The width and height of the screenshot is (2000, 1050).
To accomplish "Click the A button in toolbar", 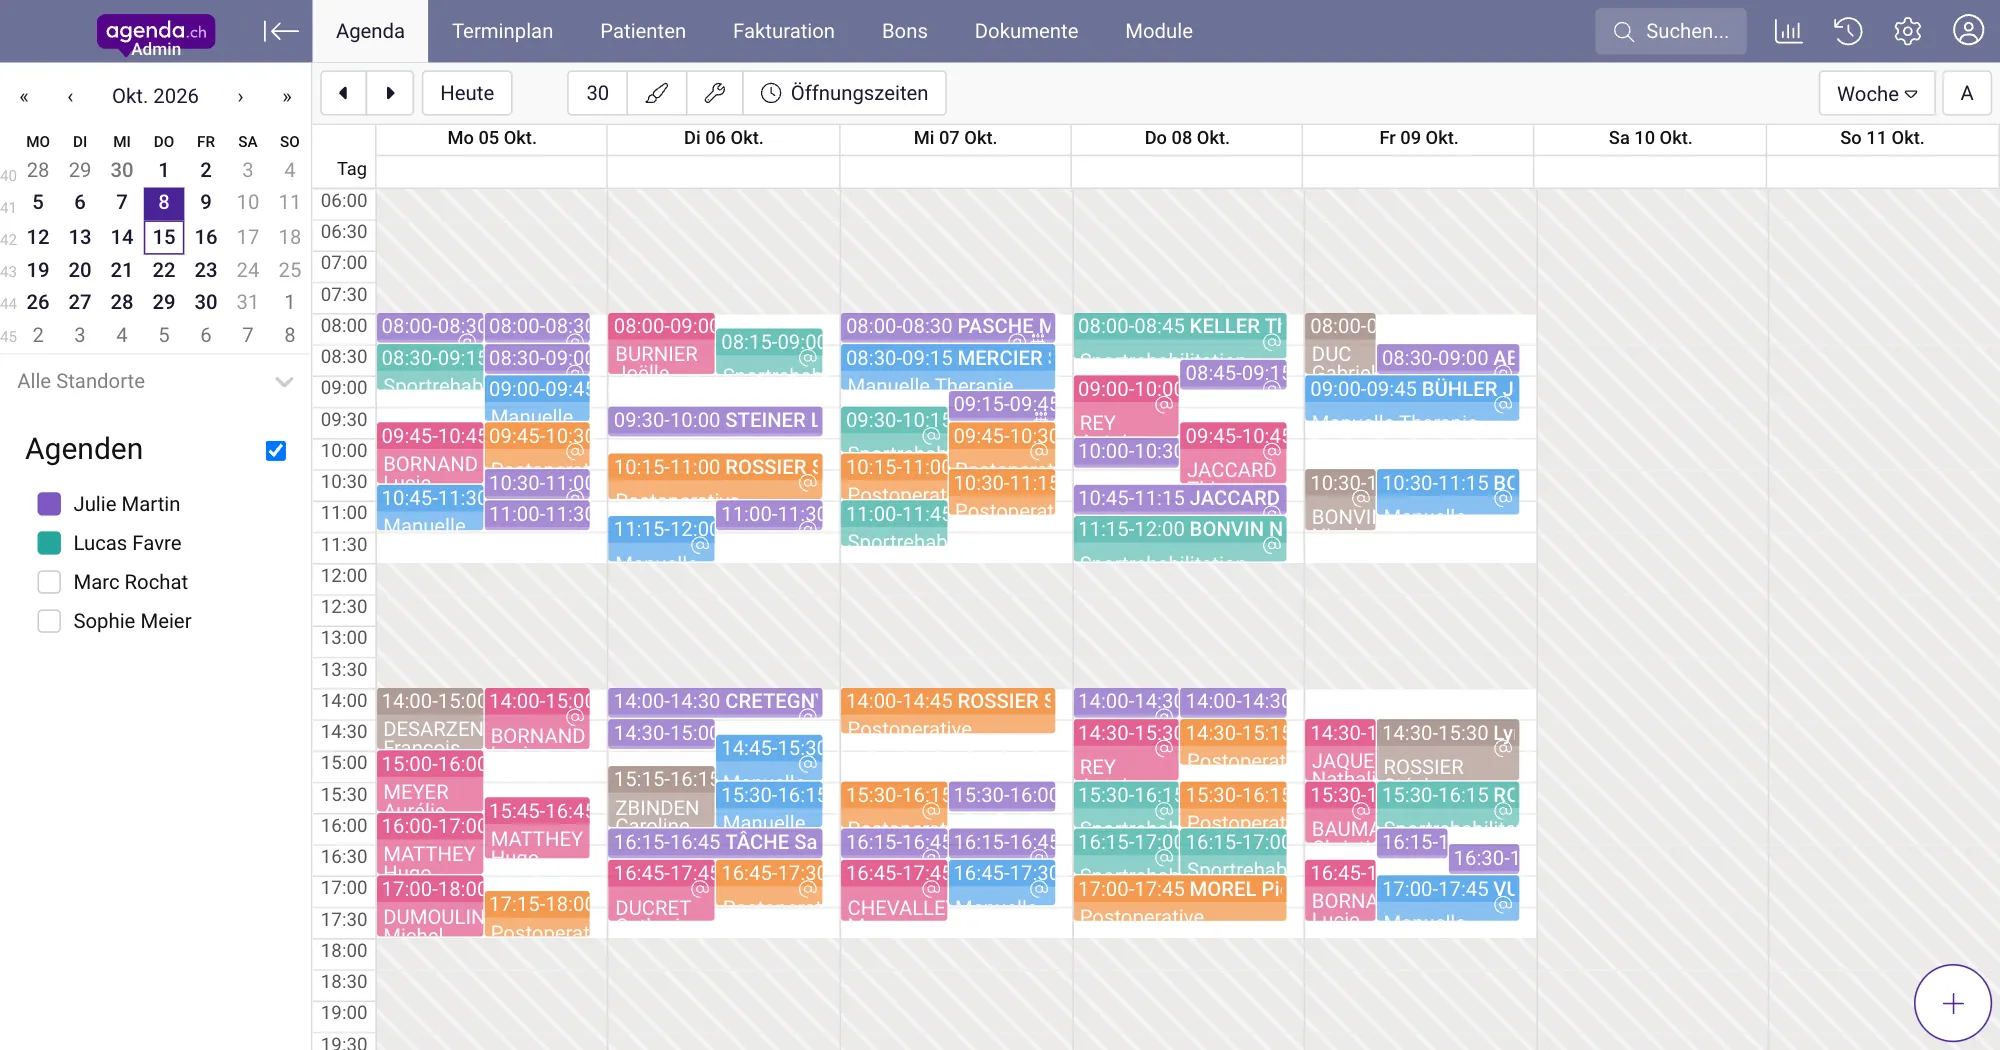I will coord(1966,93).
